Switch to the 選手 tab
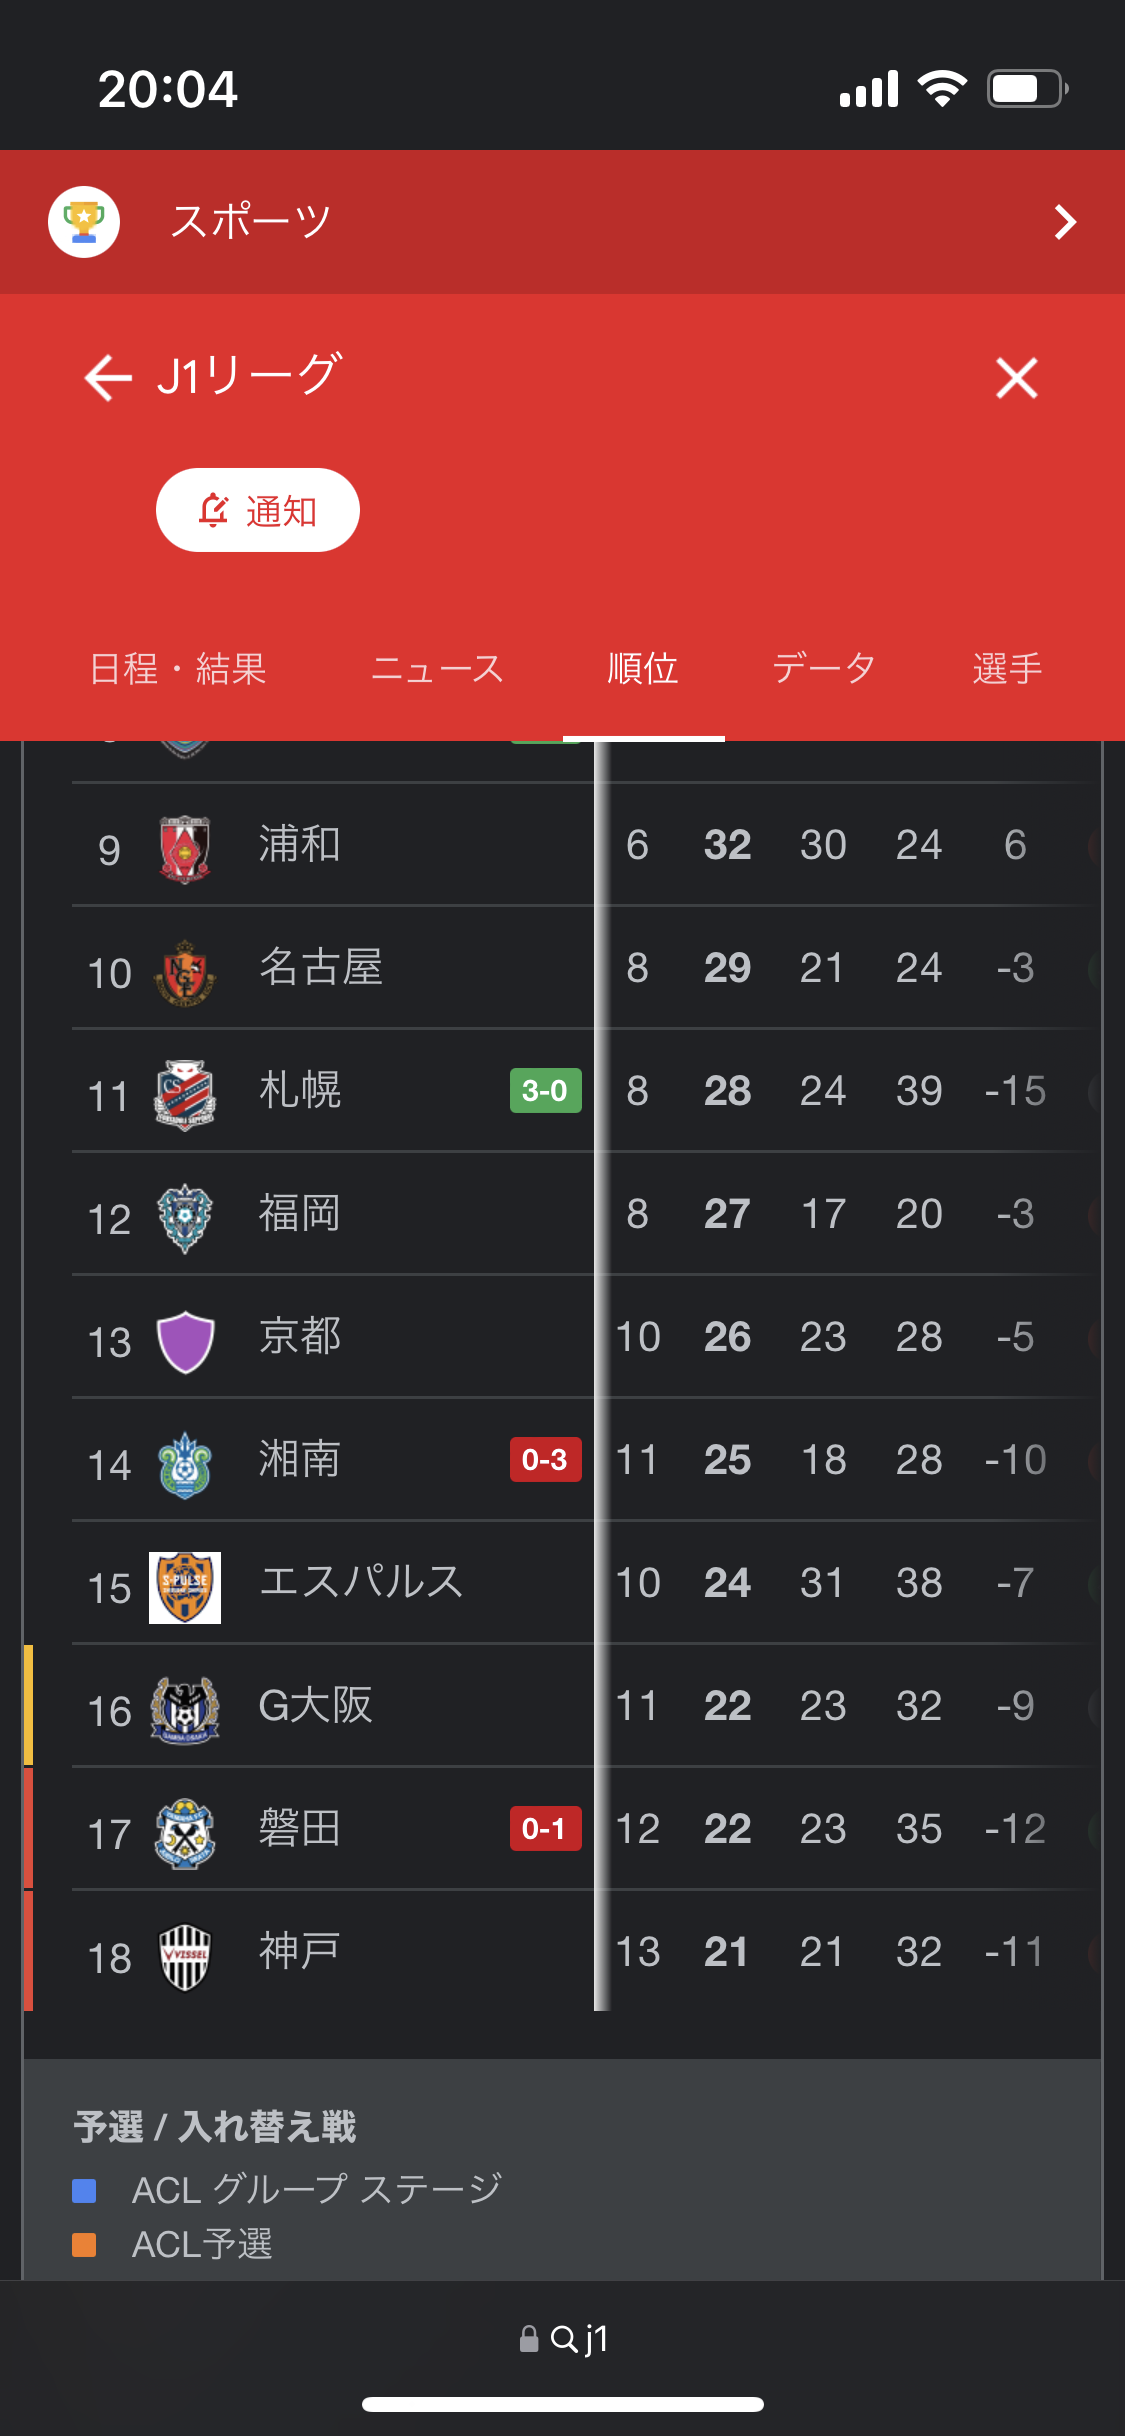 1007,668
